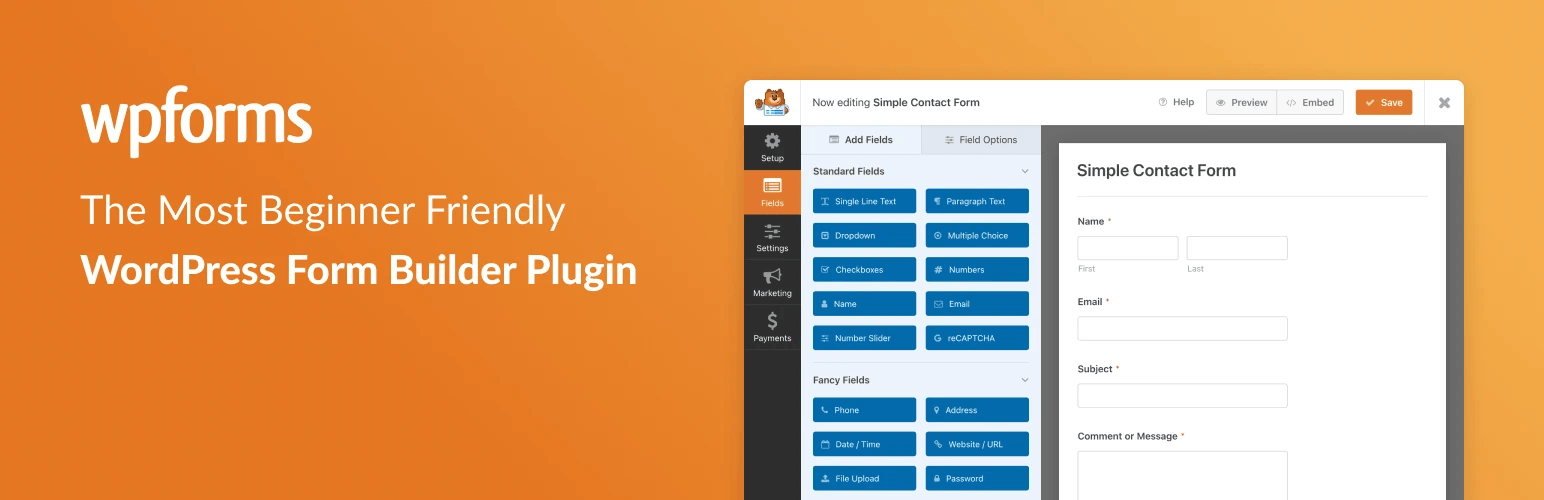The height and width of the screenshot is (500, 1544).
Task: Add a Website / URL field
Action: click(x=977, y=444)
